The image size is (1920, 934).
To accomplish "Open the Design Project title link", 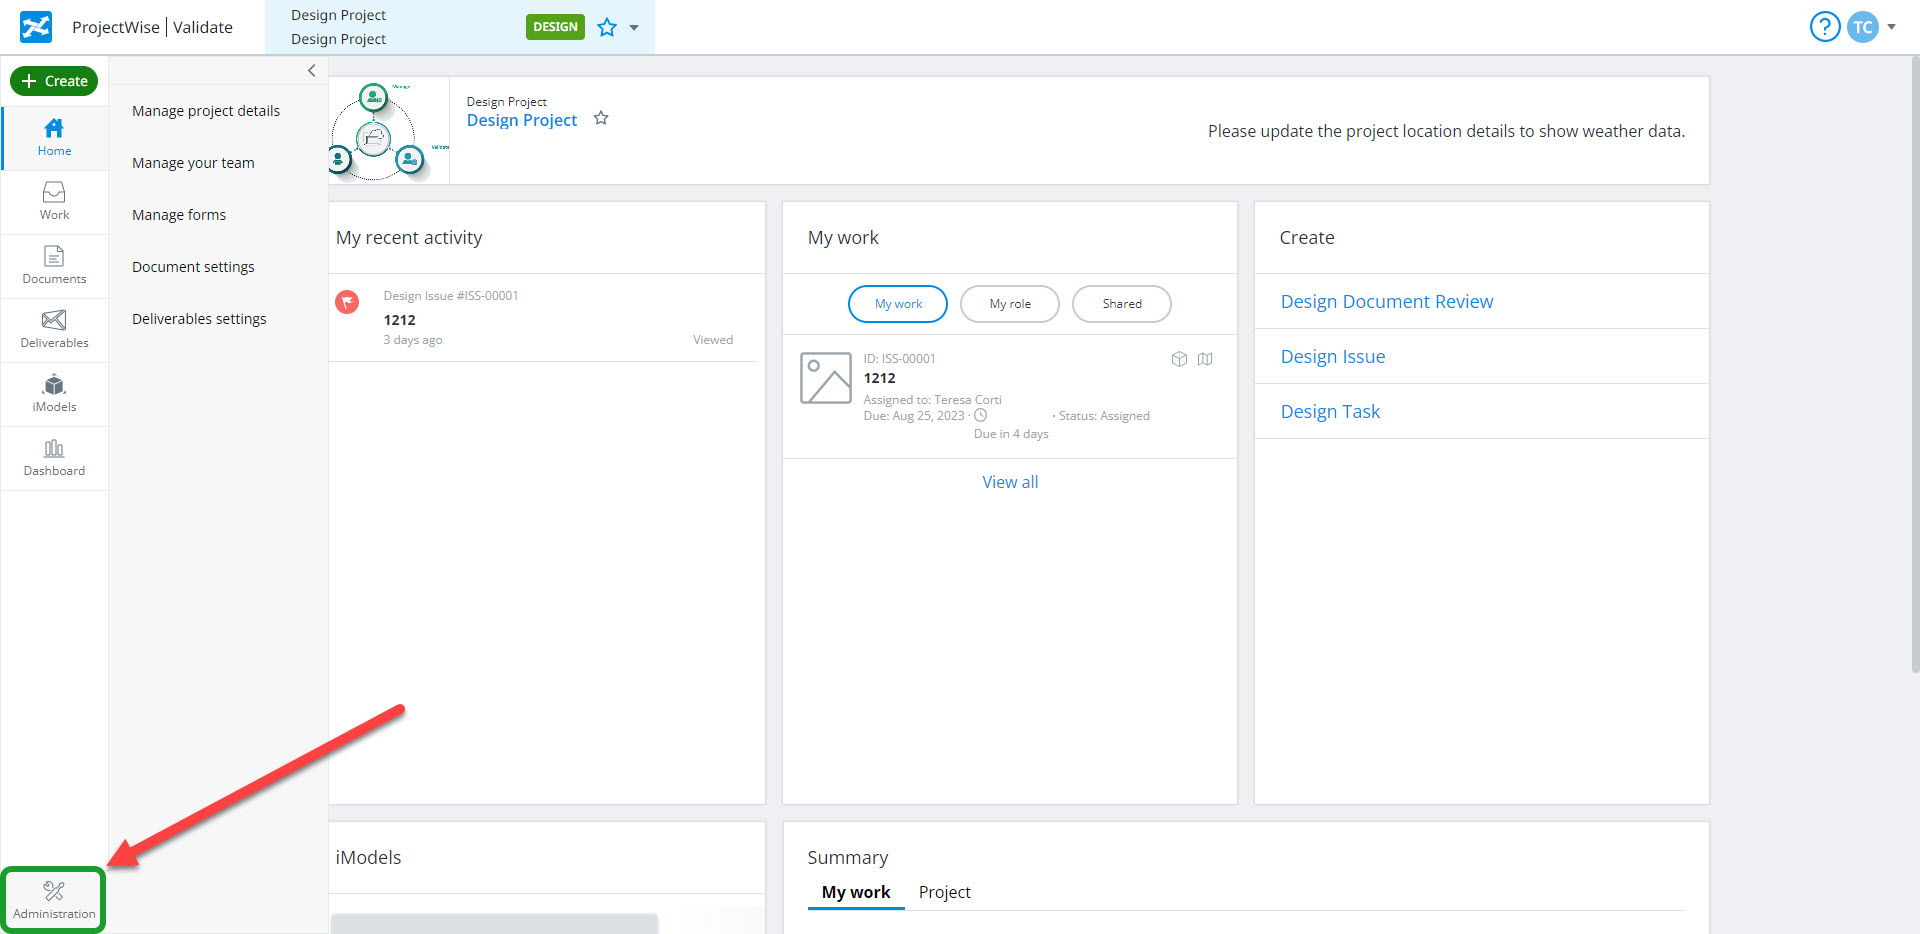I will tap(522, 120).
